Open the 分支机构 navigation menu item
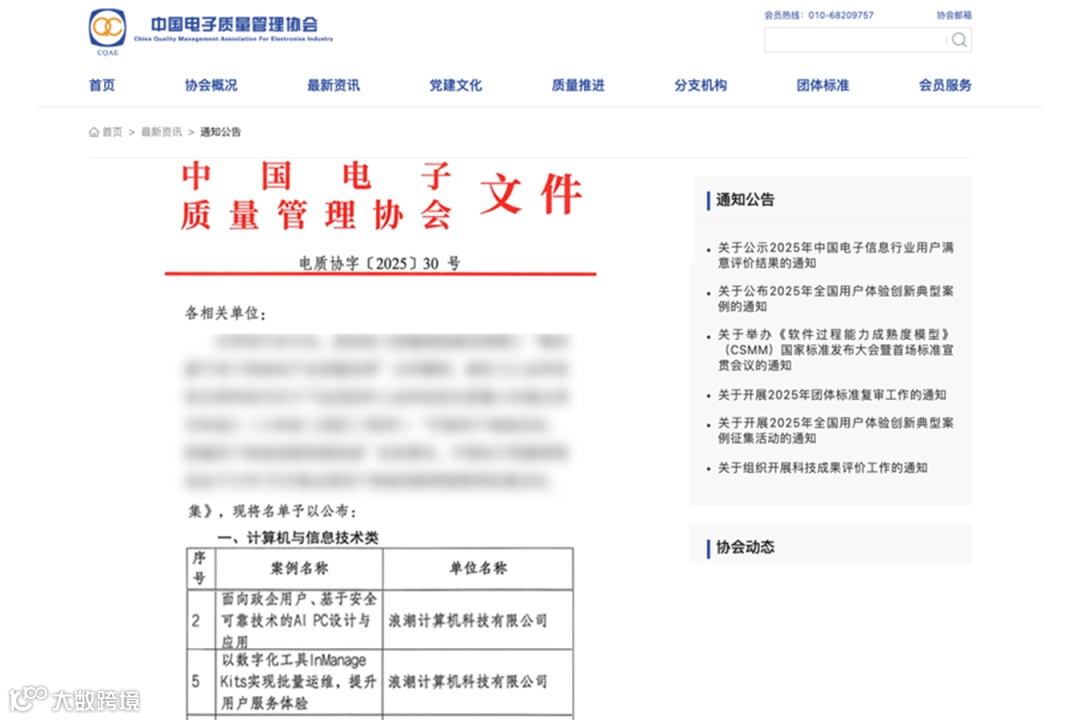 coord(700,85)
